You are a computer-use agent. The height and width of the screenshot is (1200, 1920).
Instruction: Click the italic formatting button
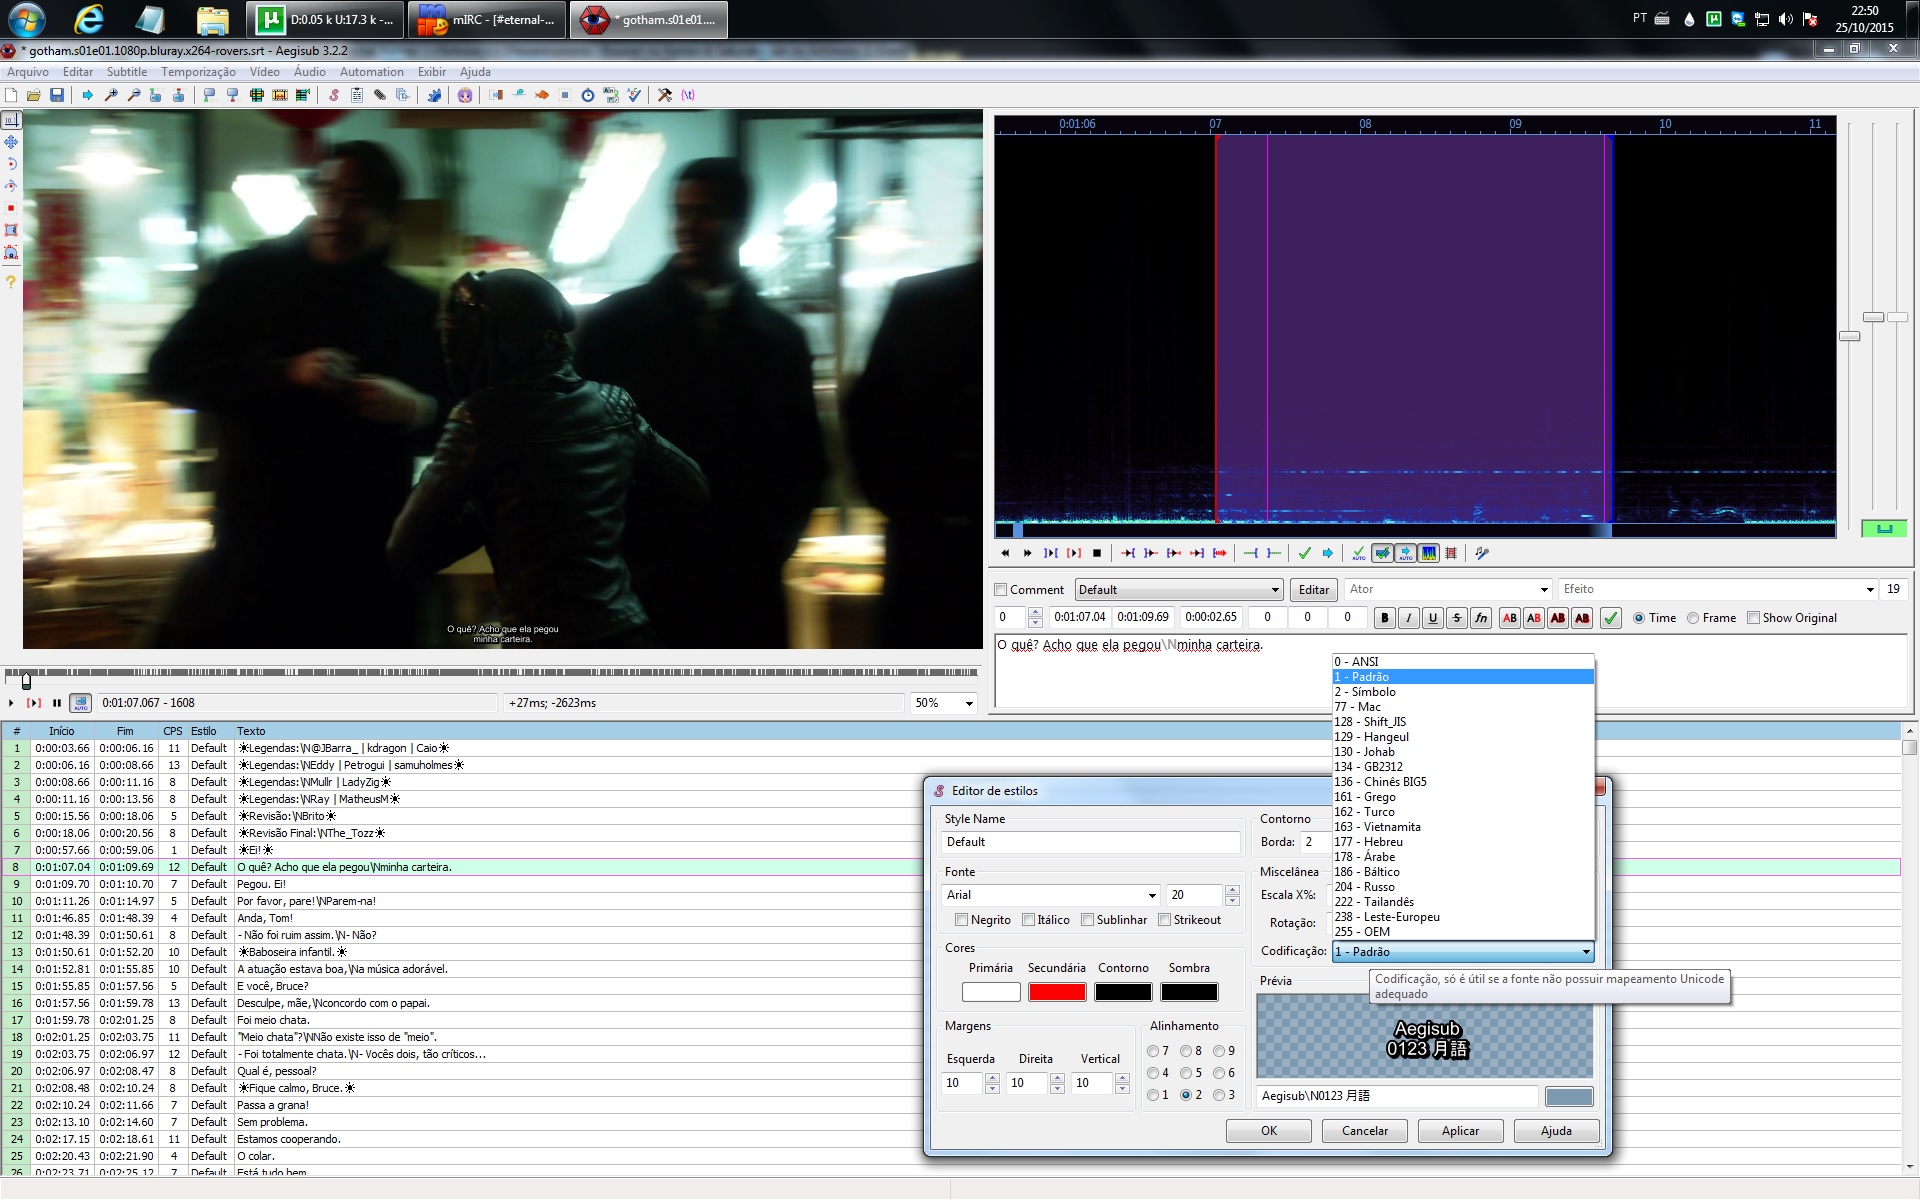tap(1409, 618)
